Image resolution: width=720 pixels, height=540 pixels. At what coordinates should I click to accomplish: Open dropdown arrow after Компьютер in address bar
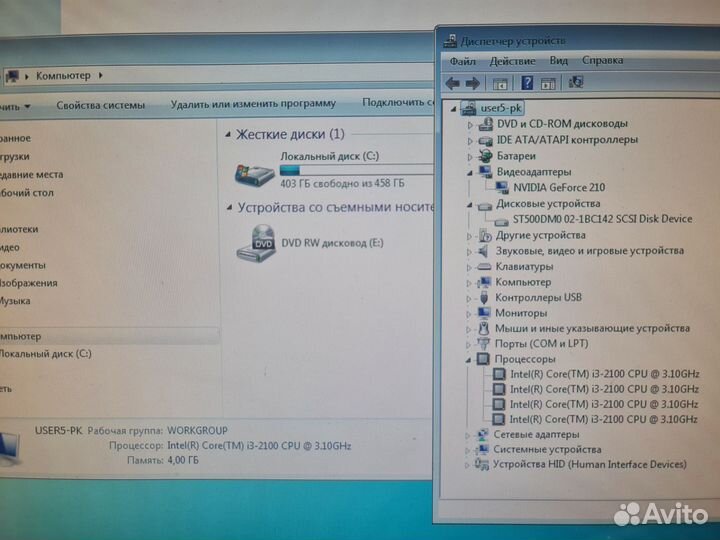point(101,75)
